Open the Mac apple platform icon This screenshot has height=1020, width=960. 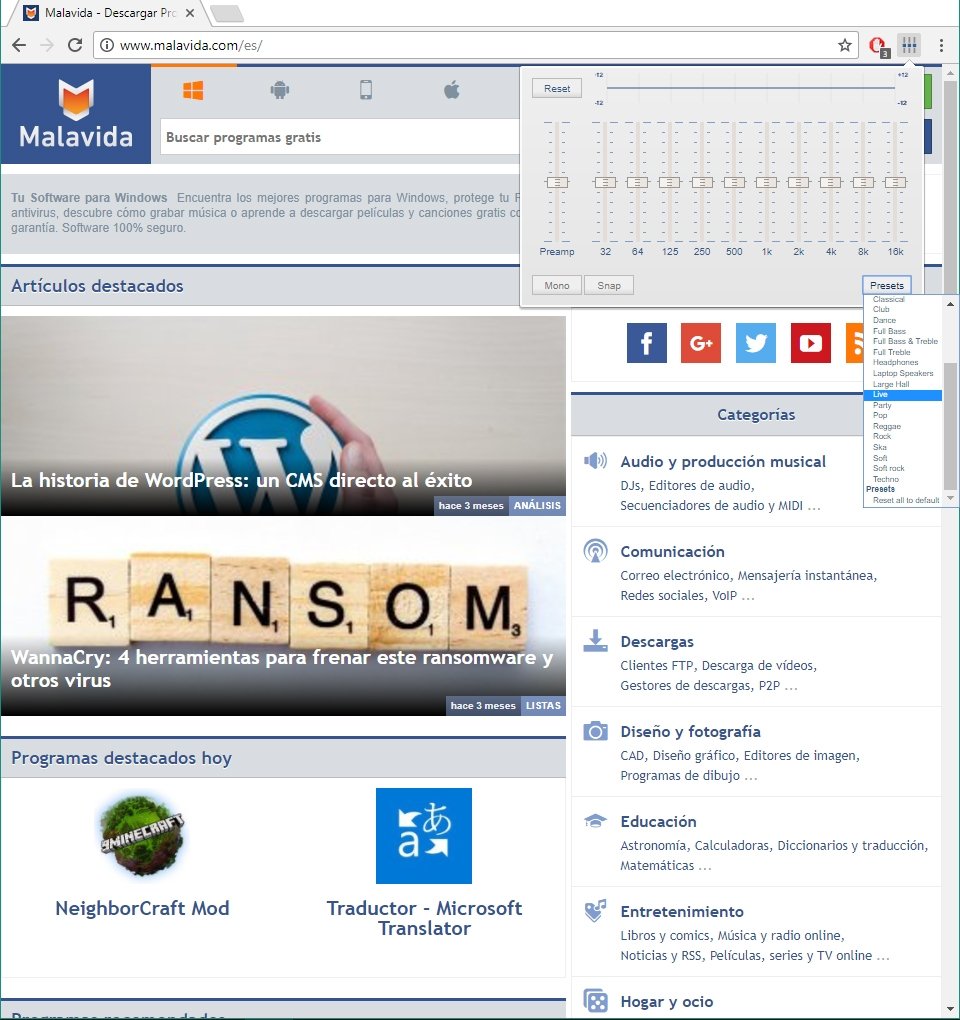(452, 89)
